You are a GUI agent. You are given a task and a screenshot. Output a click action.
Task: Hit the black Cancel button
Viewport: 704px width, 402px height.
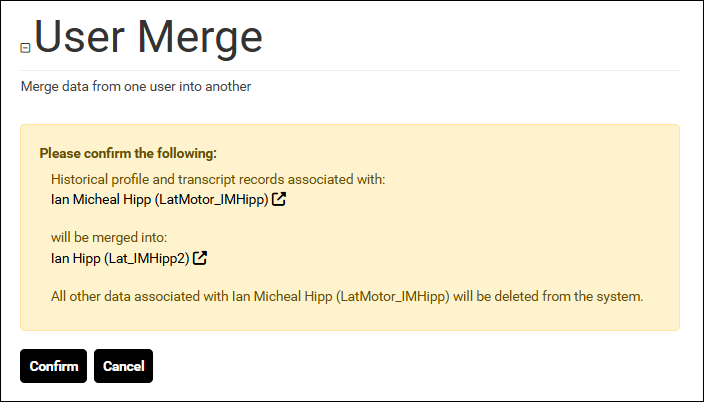pyautogui.click(x=123, y=366)
